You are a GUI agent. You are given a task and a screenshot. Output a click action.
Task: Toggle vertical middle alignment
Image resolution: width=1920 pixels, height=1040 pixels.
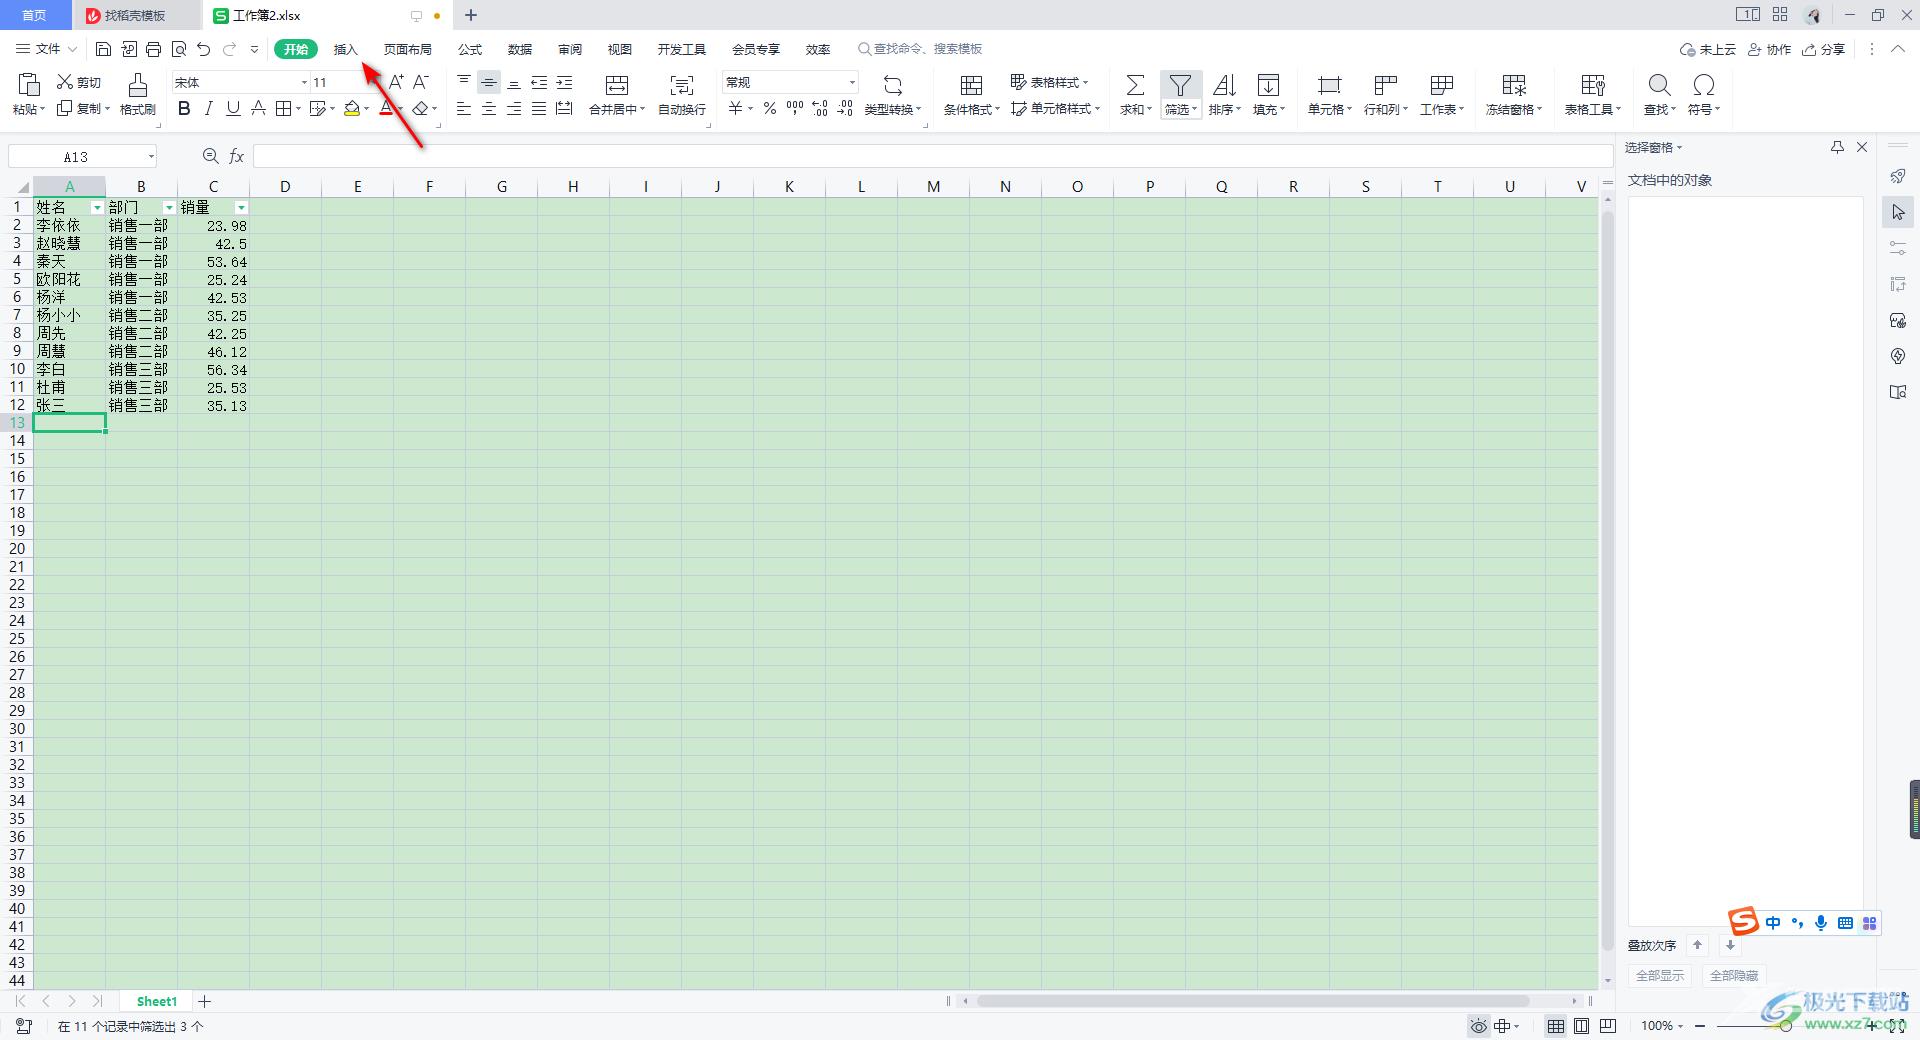tap(489, 82)
